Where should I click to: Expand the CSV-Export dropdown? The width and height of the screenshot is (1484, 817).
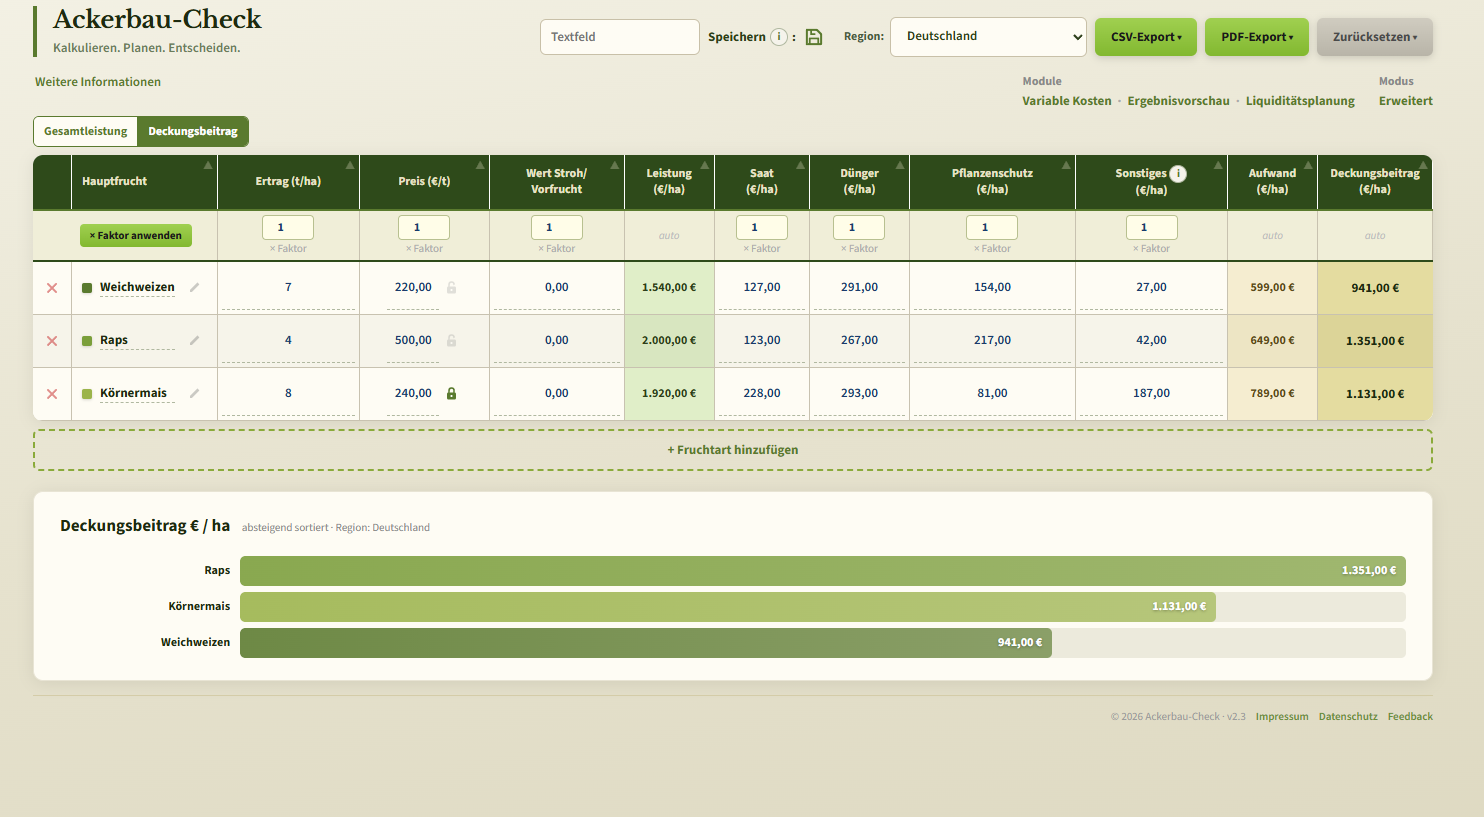tap(1146, 37)
